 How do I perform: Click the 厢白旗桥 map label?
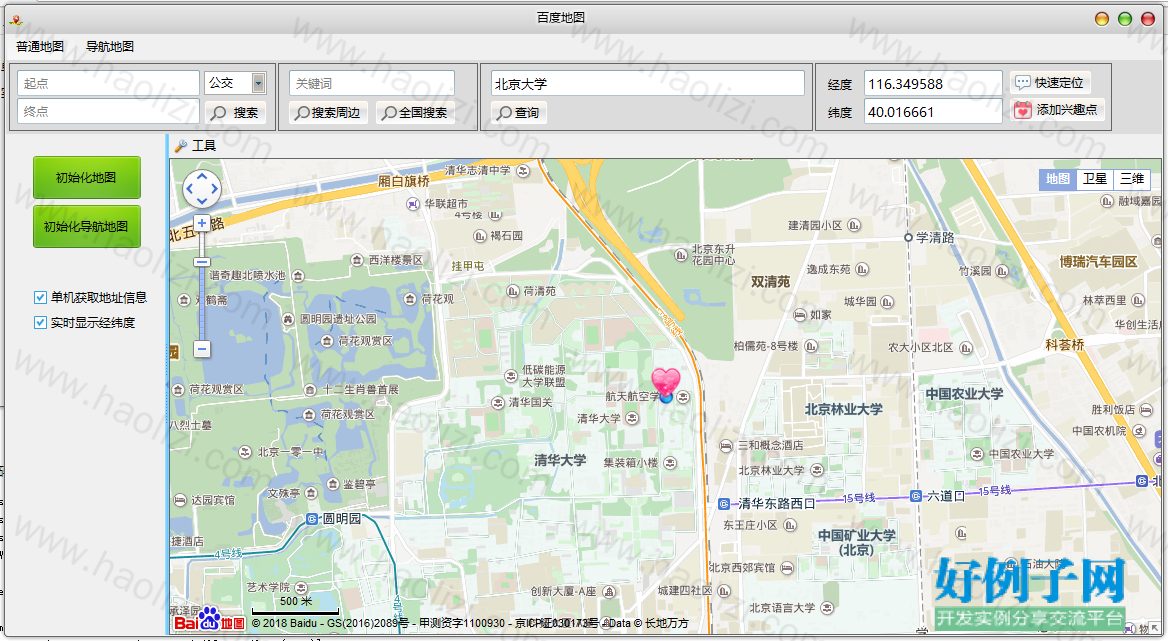pyautogui.click(x=404, y=181)
